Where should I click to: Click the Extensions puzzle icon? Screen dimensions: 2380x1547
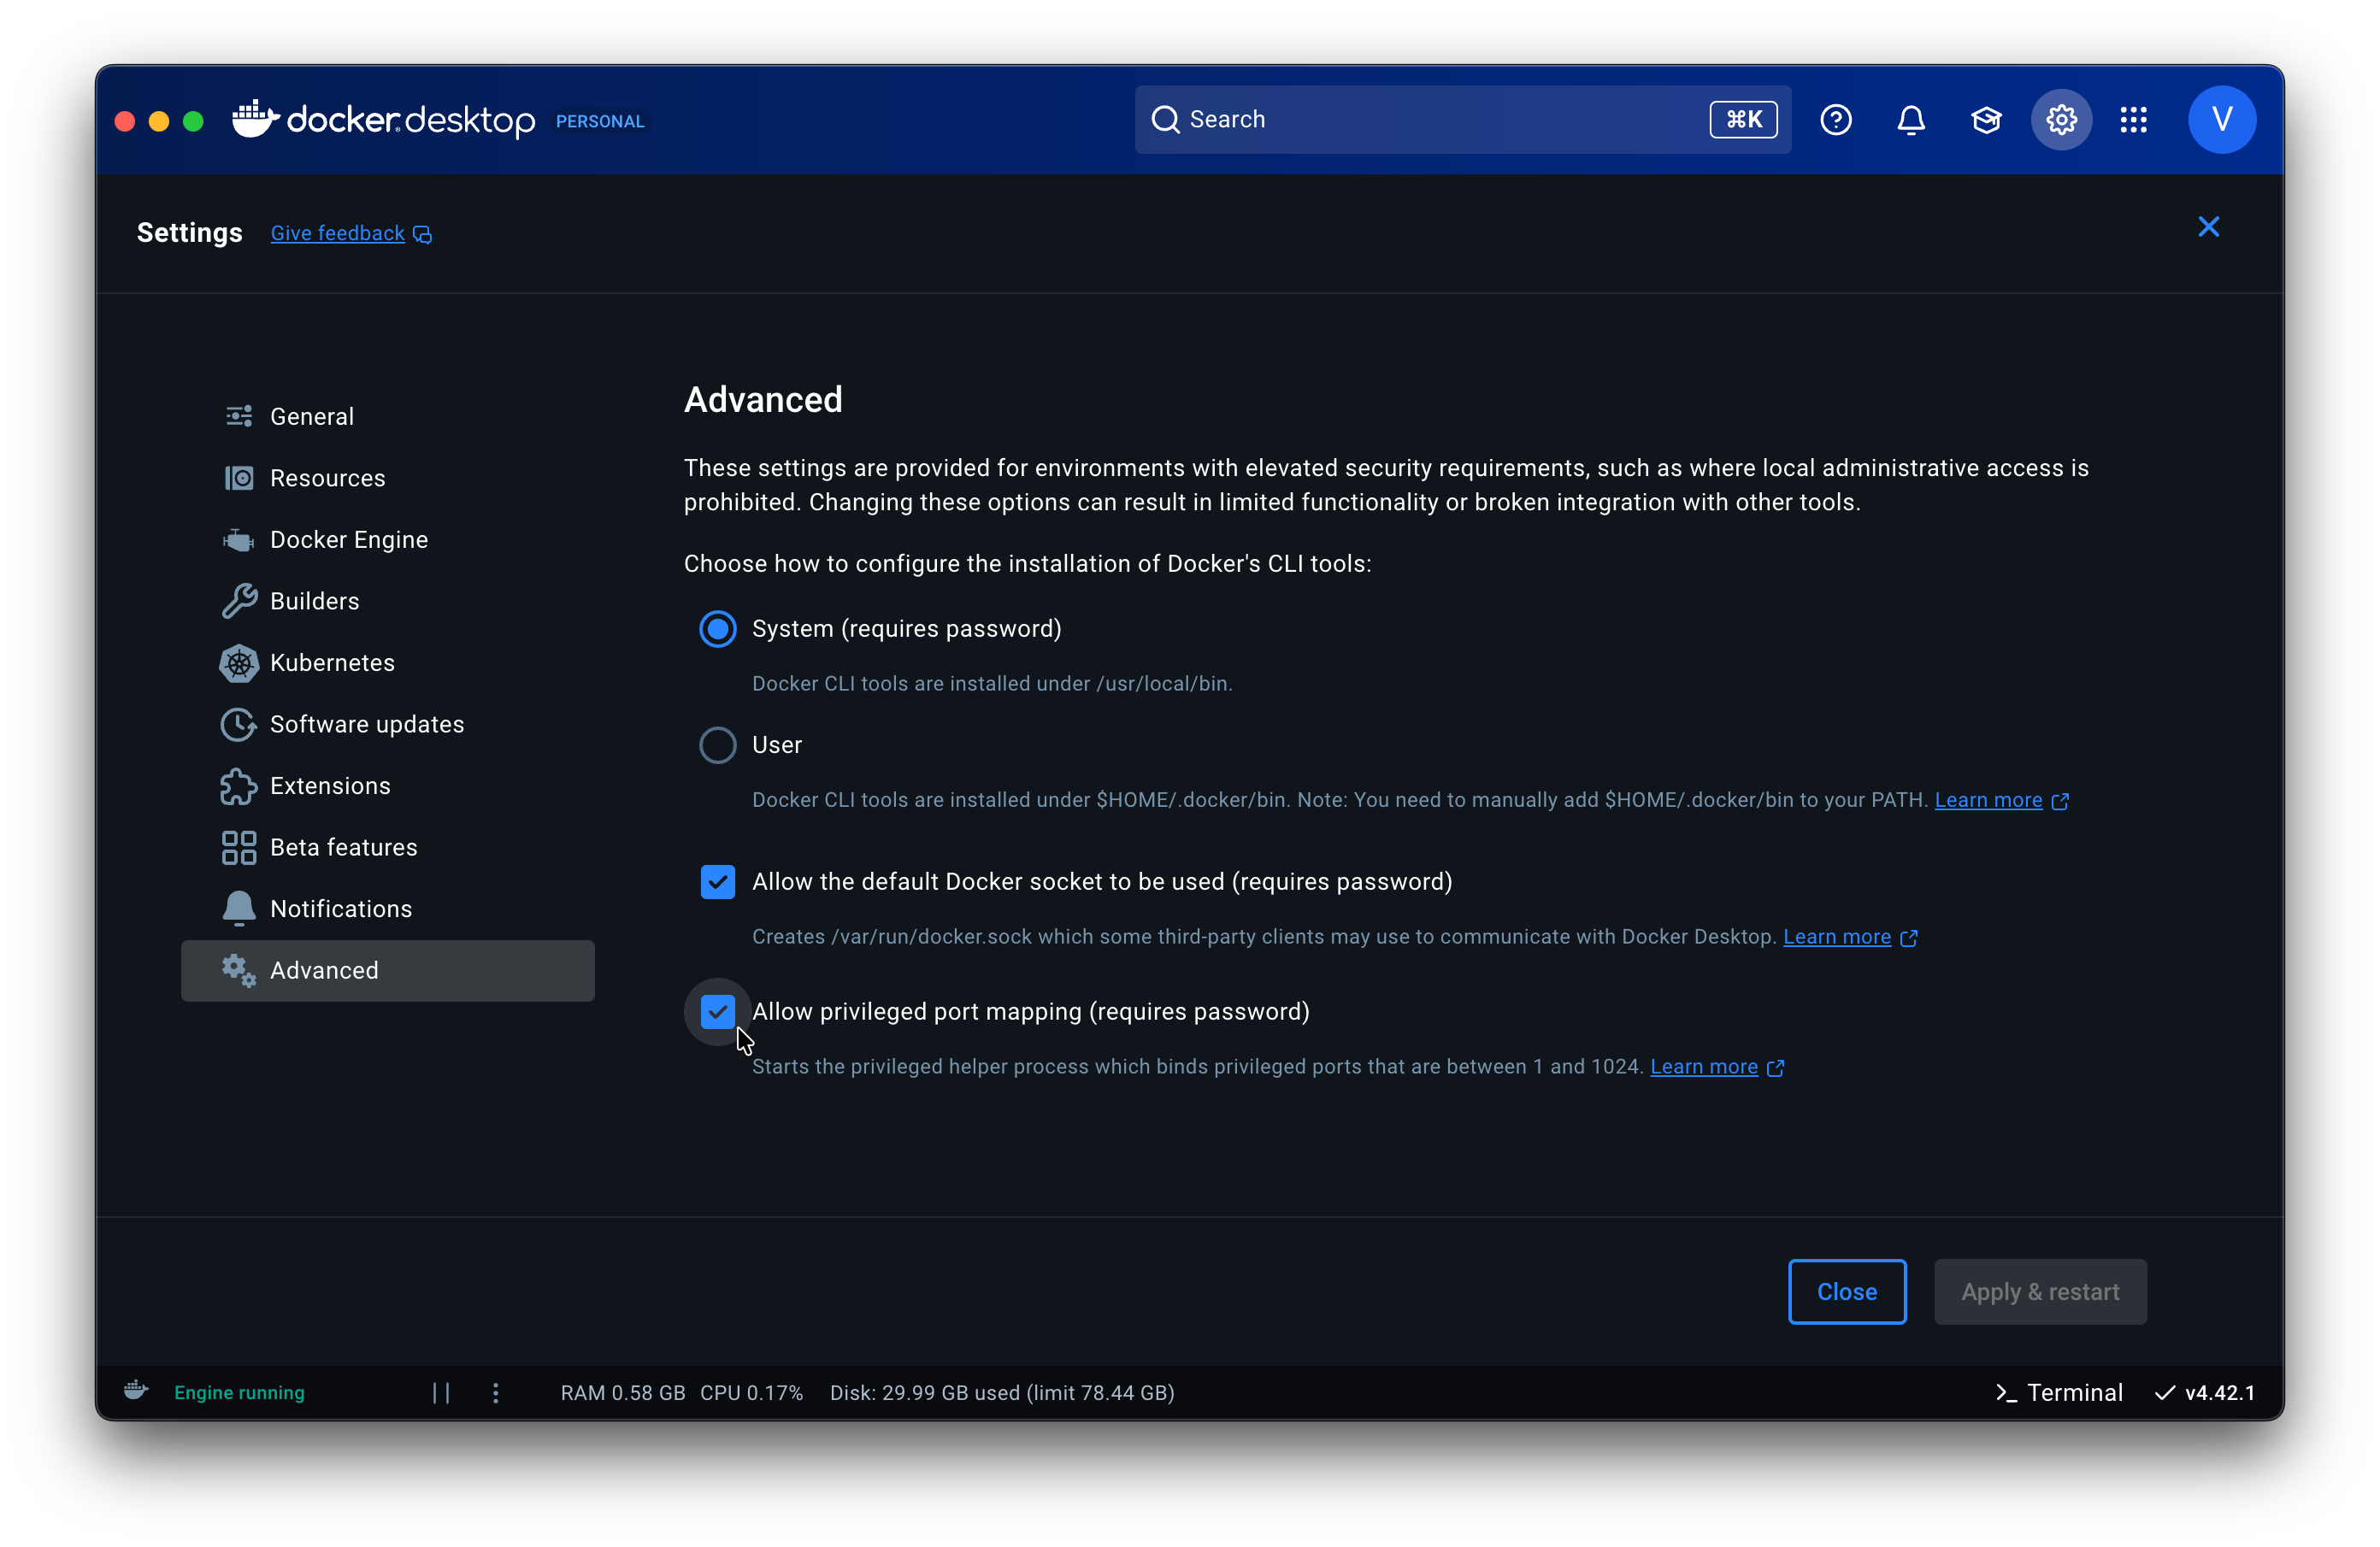click(x=239, y=786)
